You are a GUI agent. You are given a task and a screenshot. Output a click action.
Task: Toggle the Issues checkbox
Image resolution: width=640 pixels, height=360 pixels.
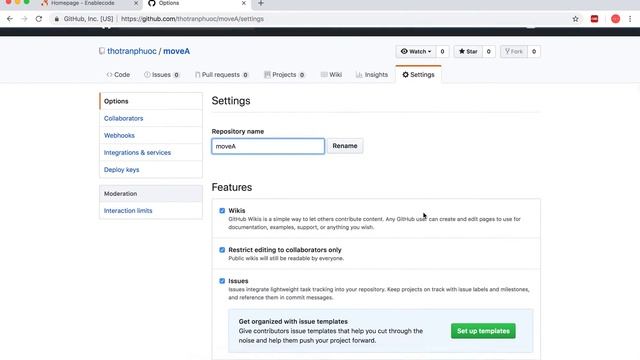(x=222, y=281)
